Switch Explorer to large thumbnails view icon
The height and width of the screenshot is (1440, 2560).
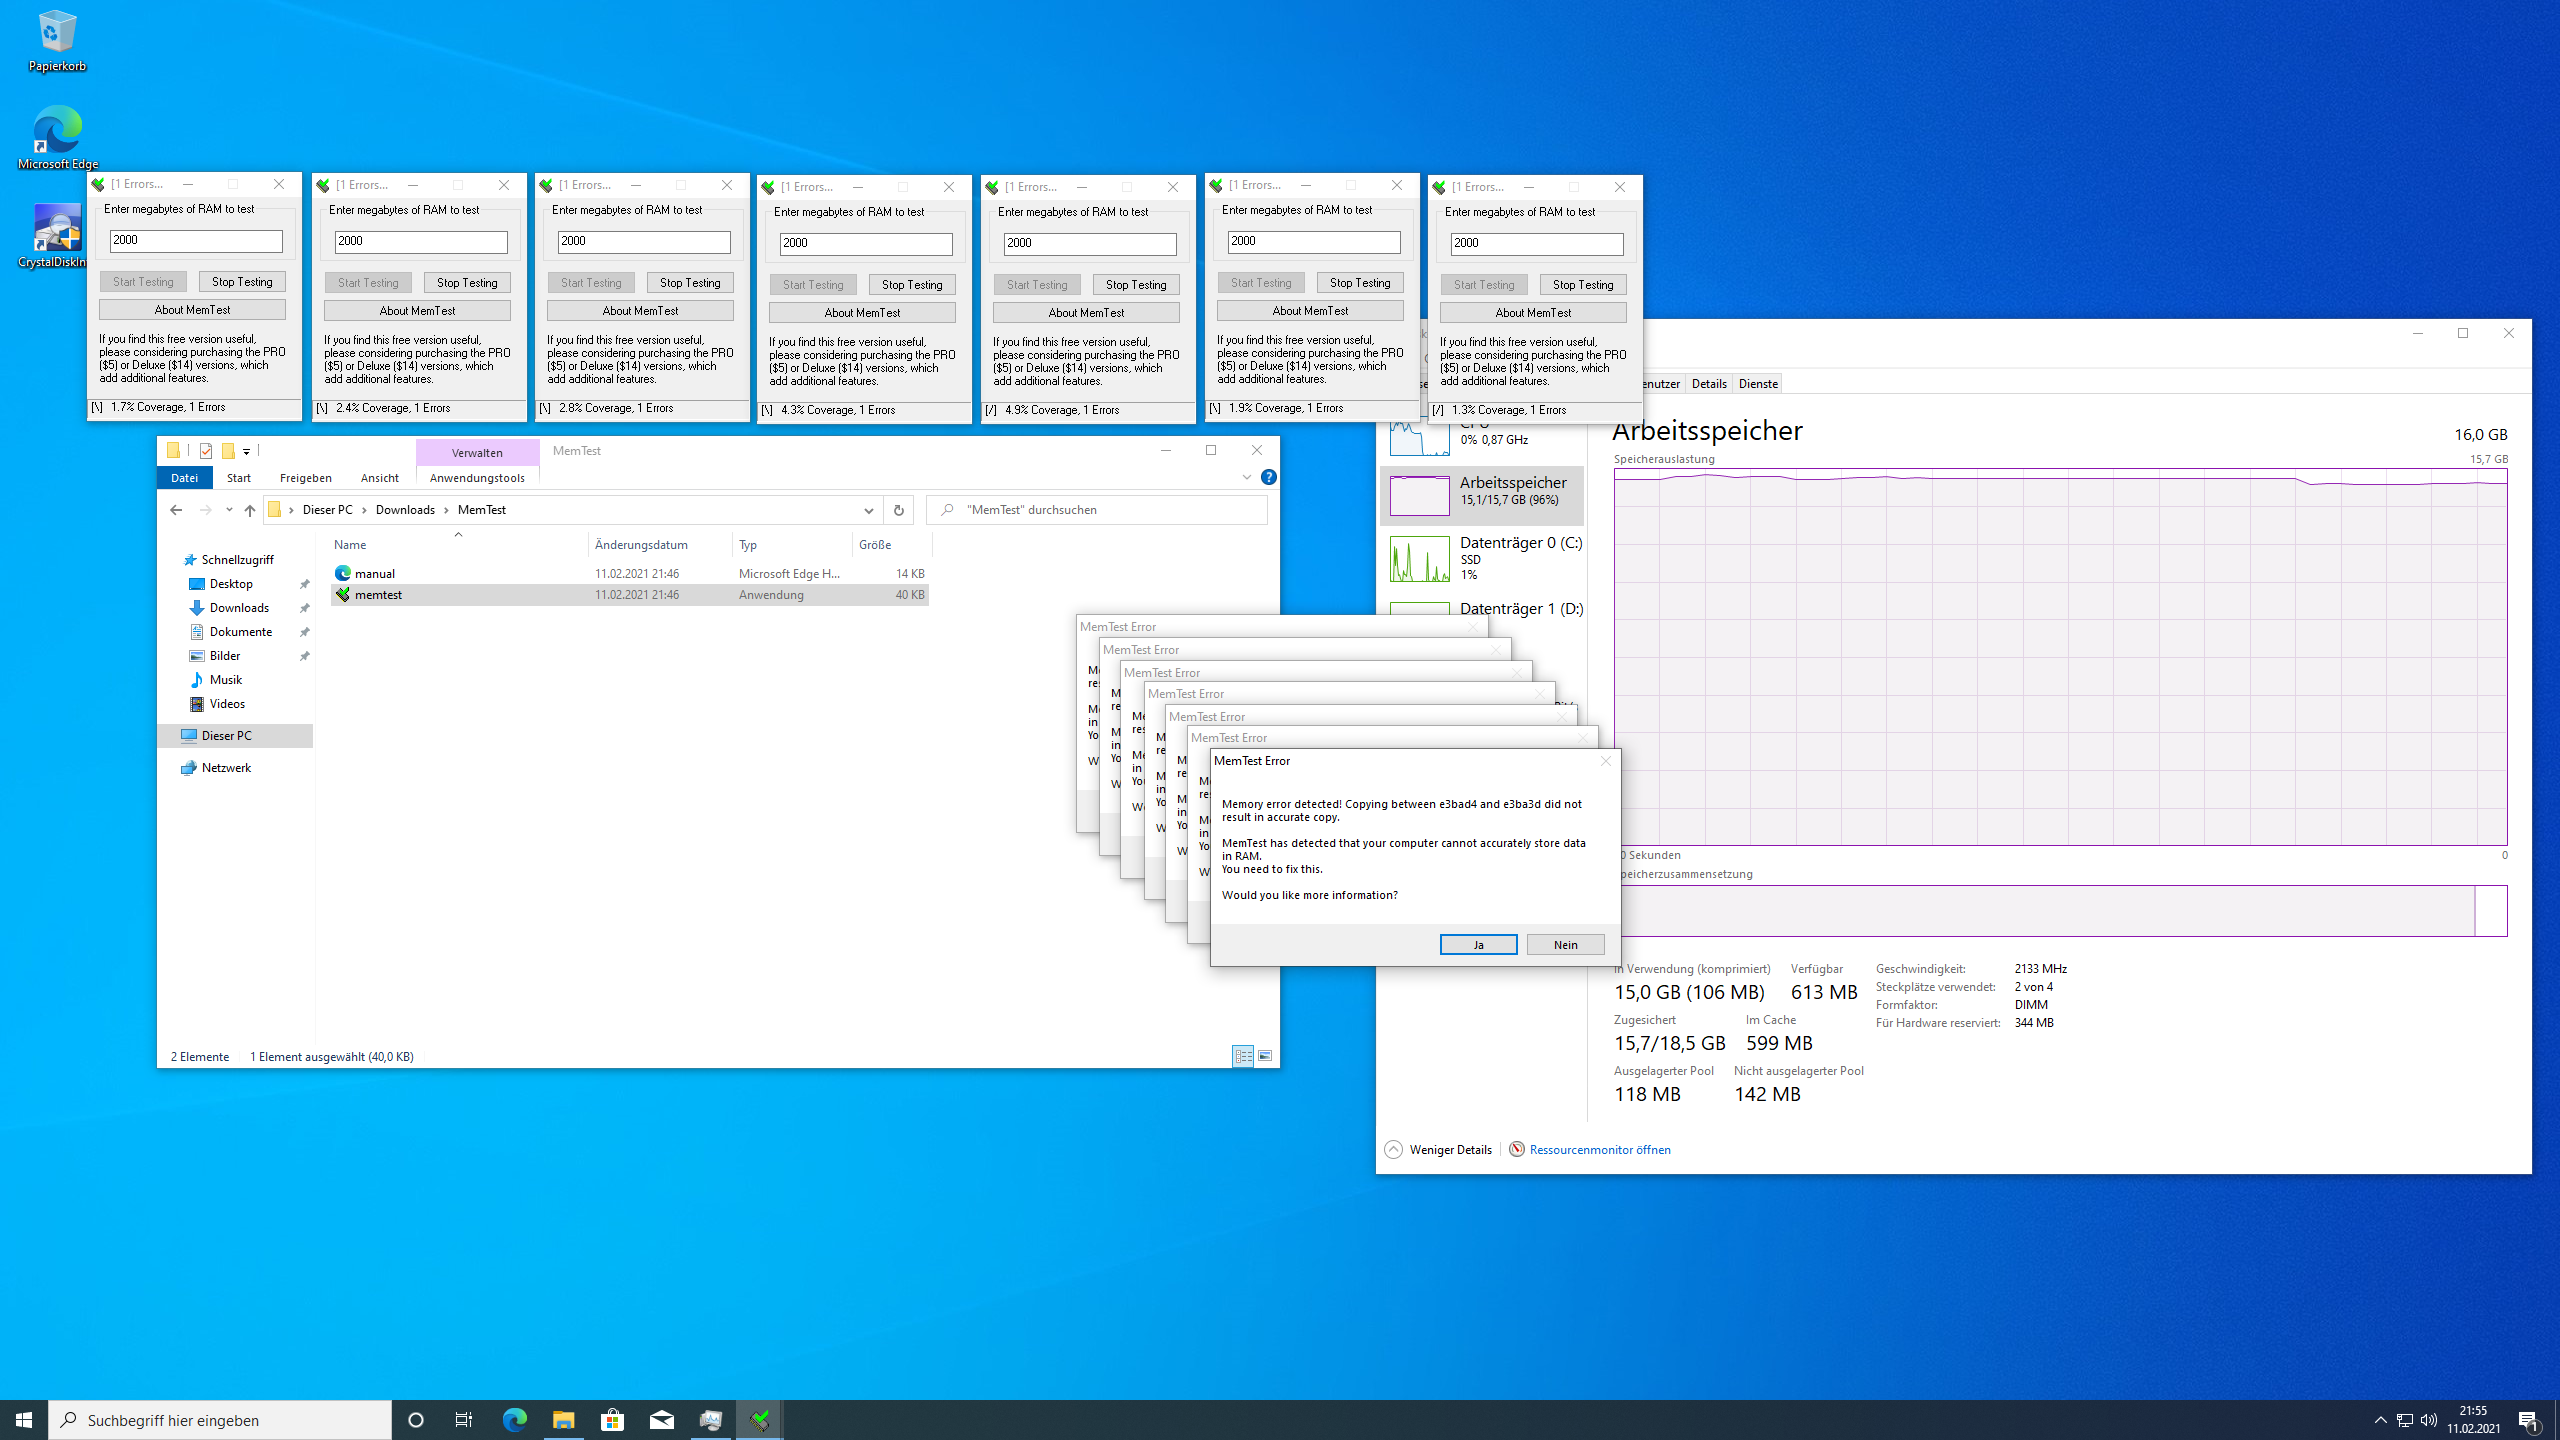point(1265,1056)
